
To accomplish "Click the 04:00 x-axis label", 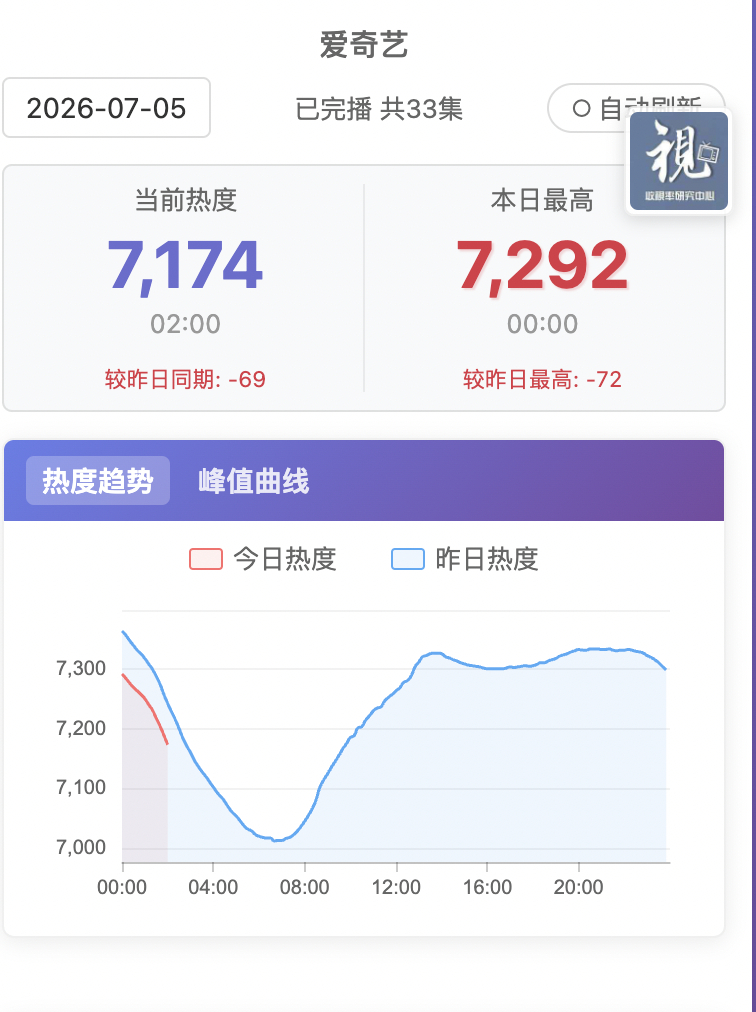I will click(213, 887).
